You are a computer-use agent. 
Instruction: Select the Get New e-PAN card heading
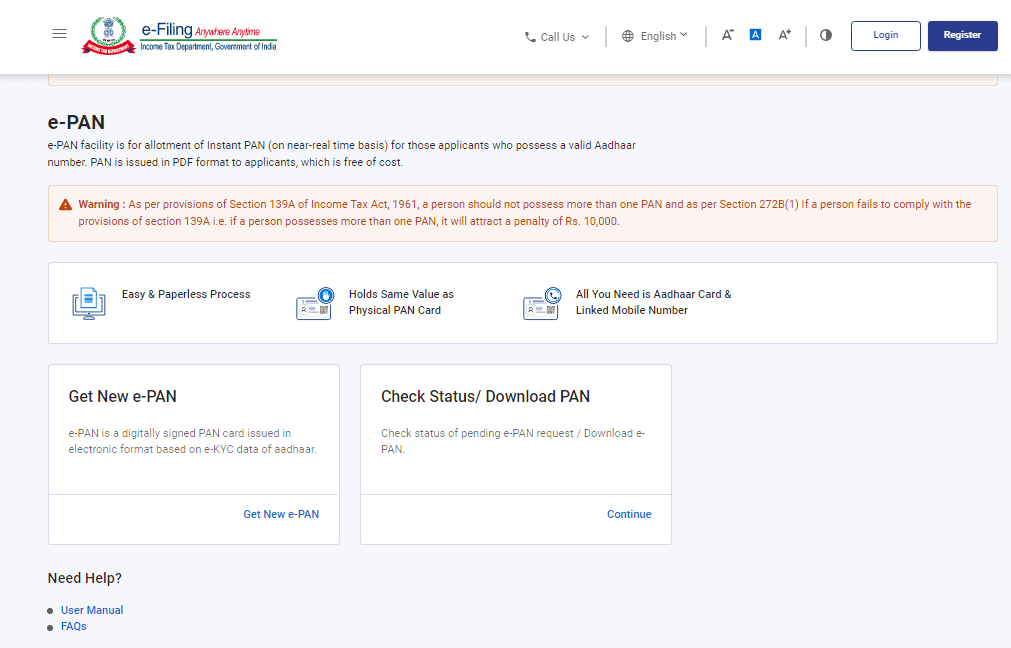123,397
